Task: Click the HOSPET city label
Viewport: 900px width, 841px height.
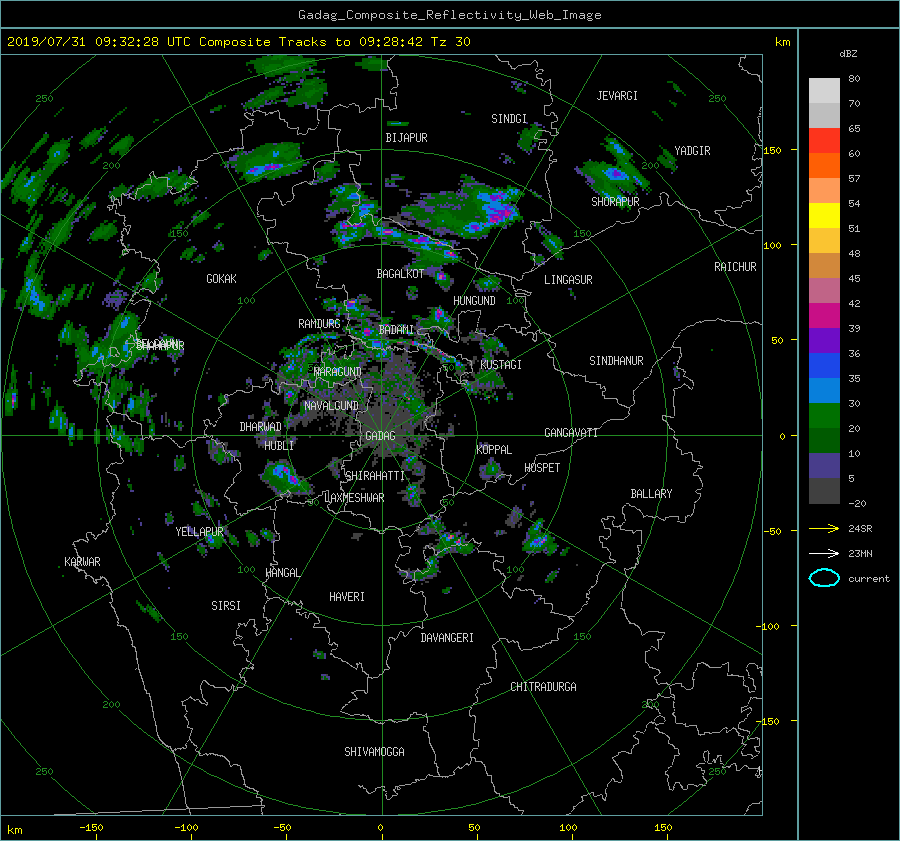Action: click(x=542, y=468)
